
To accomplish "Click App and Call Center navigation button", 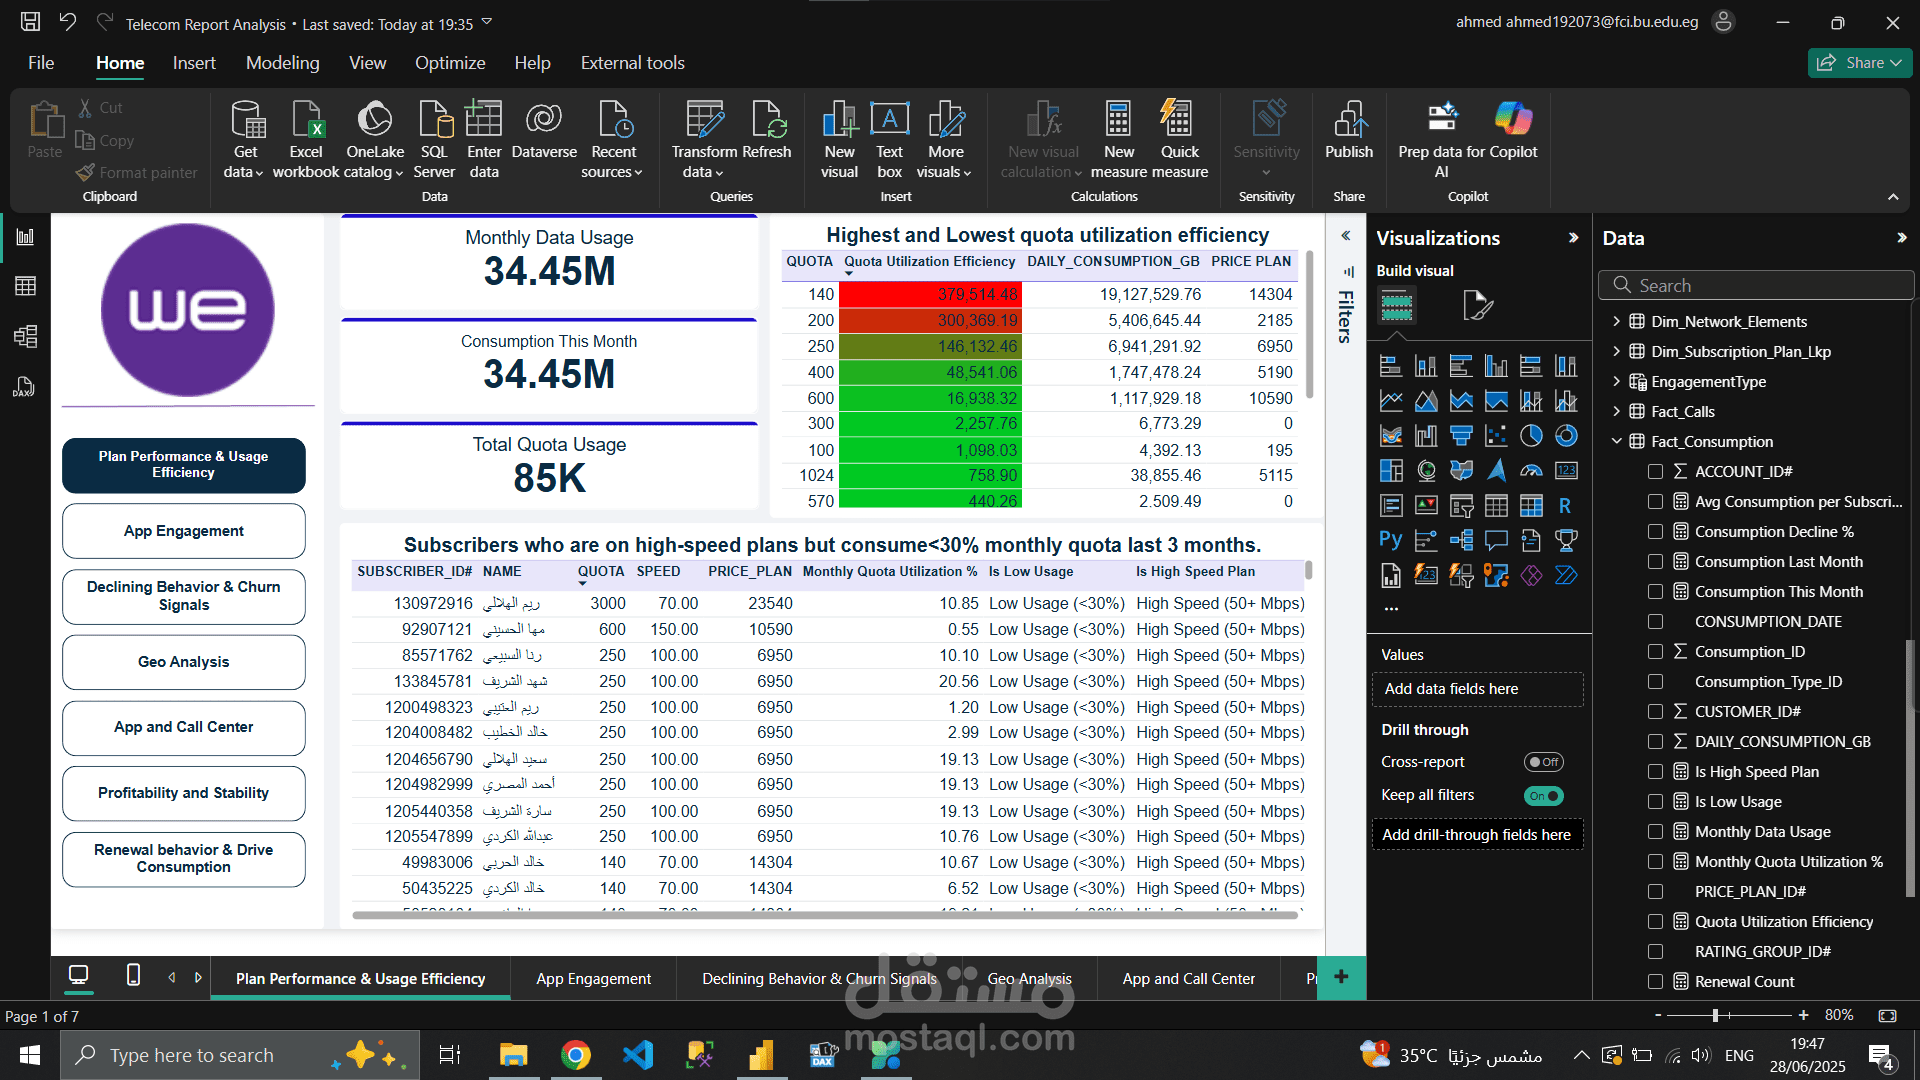I will (184, 727).
